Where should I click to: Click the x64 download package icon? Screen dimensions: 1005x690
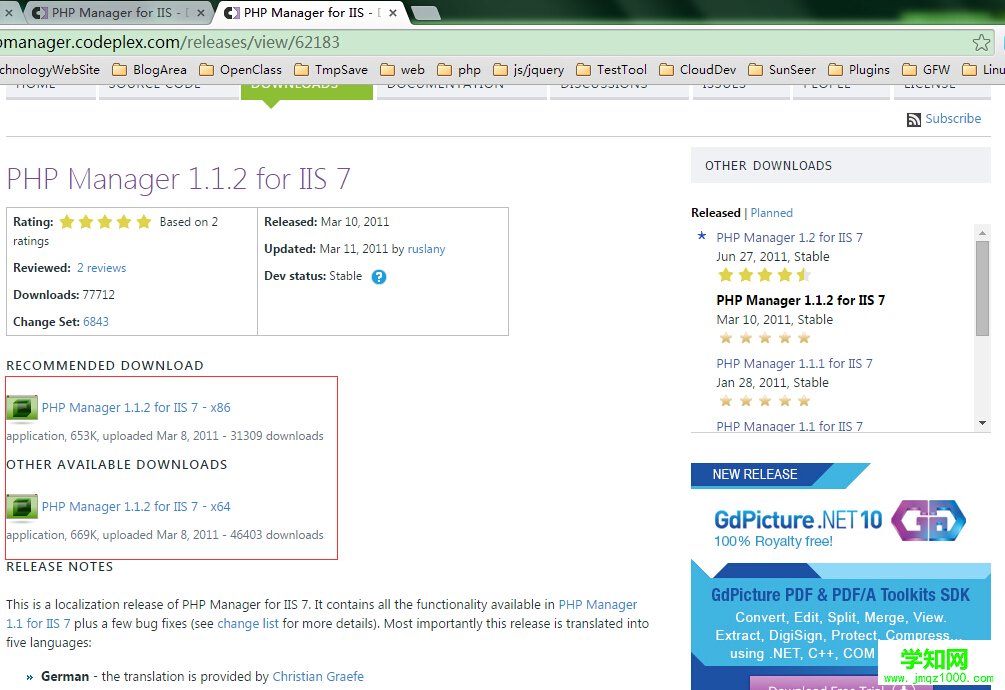coord(22,507)
